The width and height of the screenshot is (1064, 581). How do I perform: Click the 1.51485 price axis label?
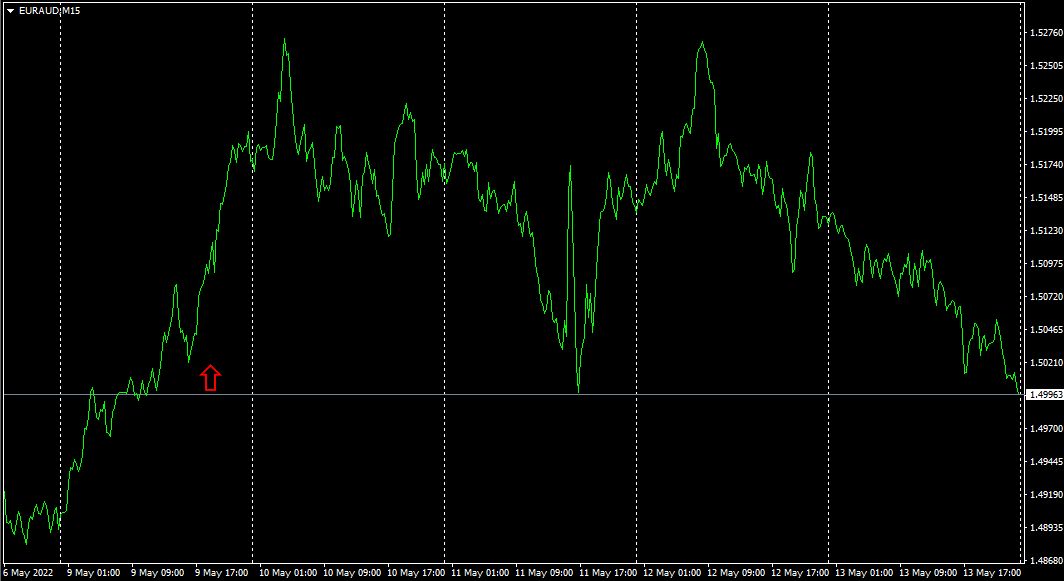point(1046,198)
